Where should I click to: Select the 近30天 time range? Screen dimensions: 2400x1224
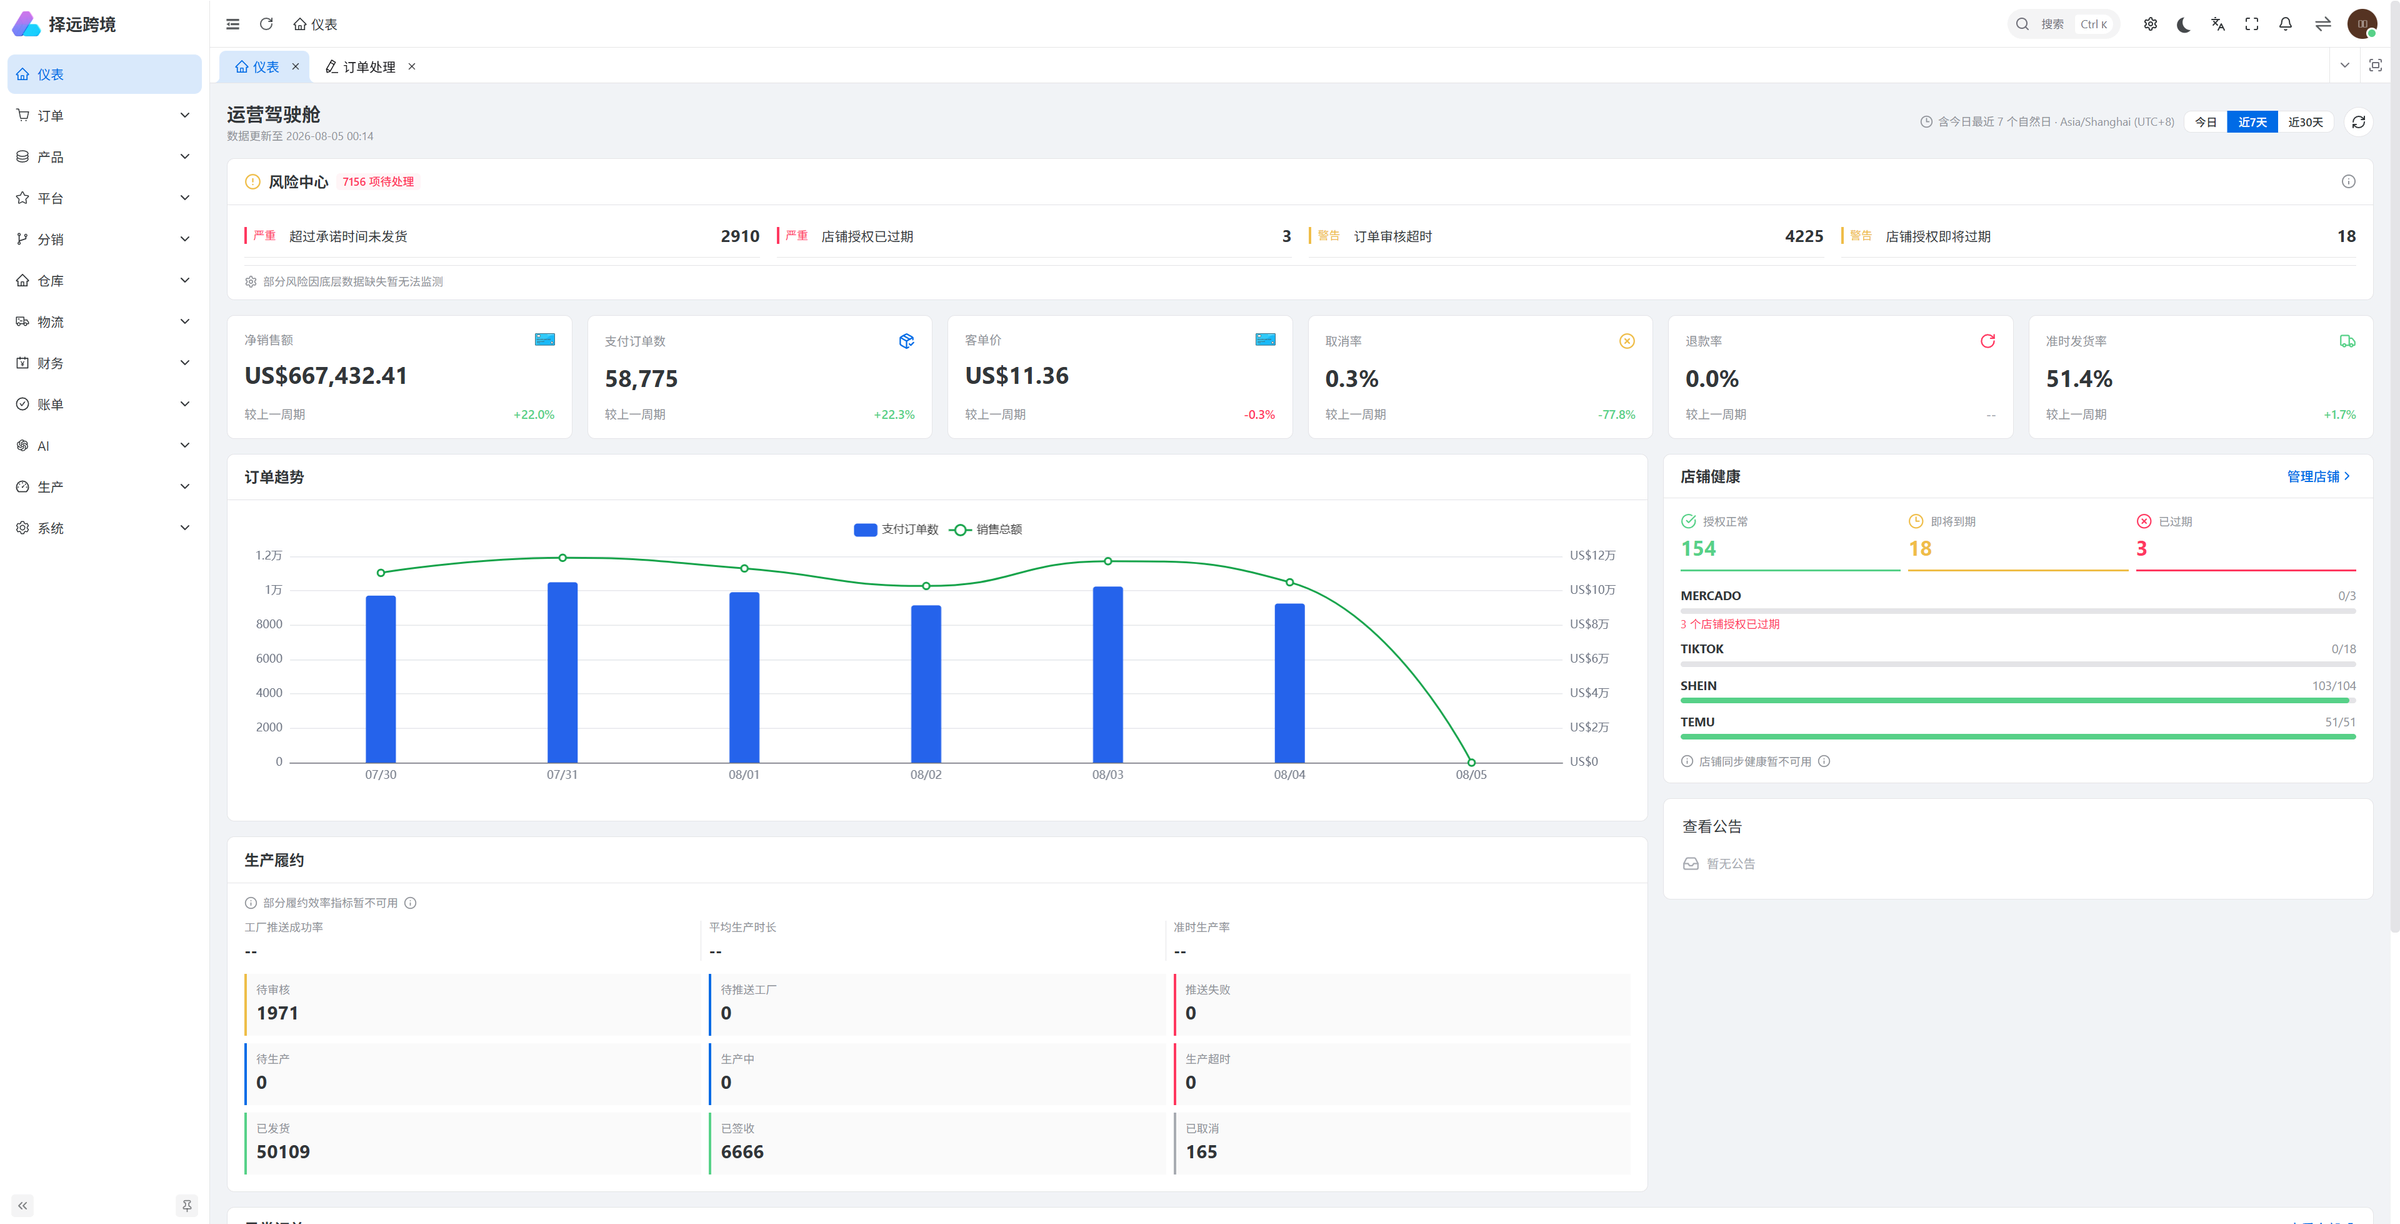click(2305, 122)
